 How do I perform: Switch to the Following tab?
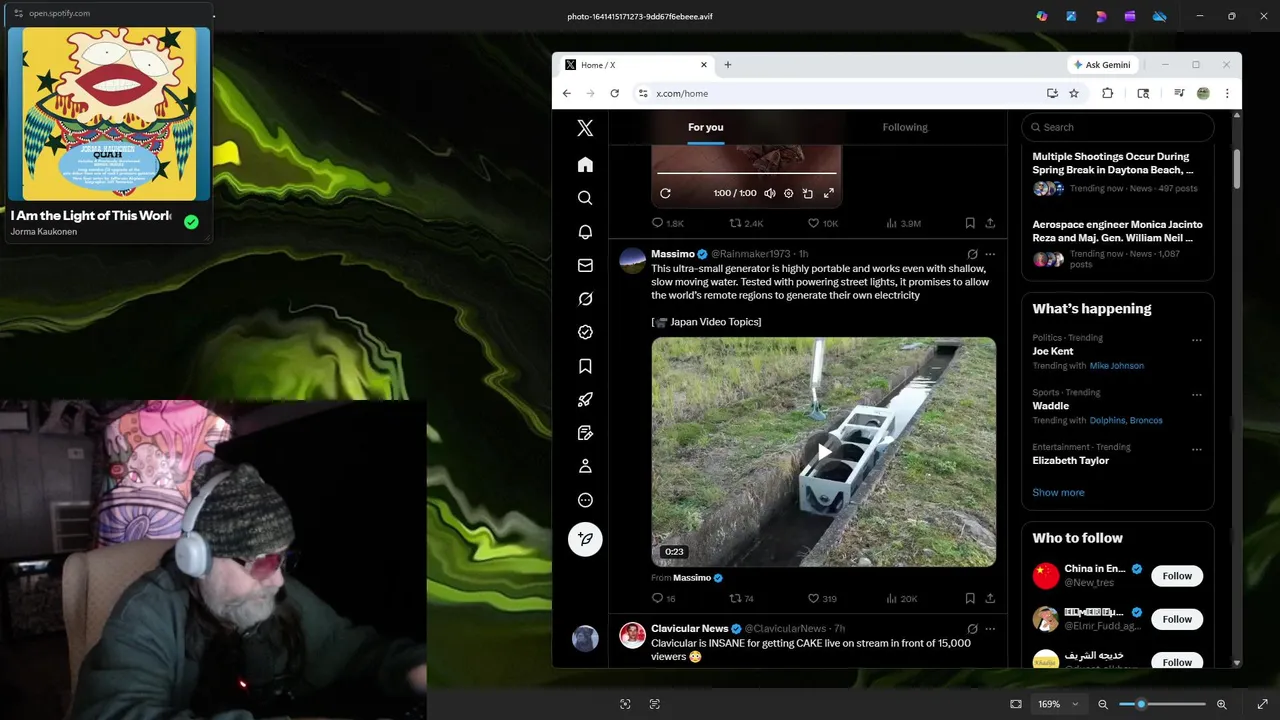point(905,127)
